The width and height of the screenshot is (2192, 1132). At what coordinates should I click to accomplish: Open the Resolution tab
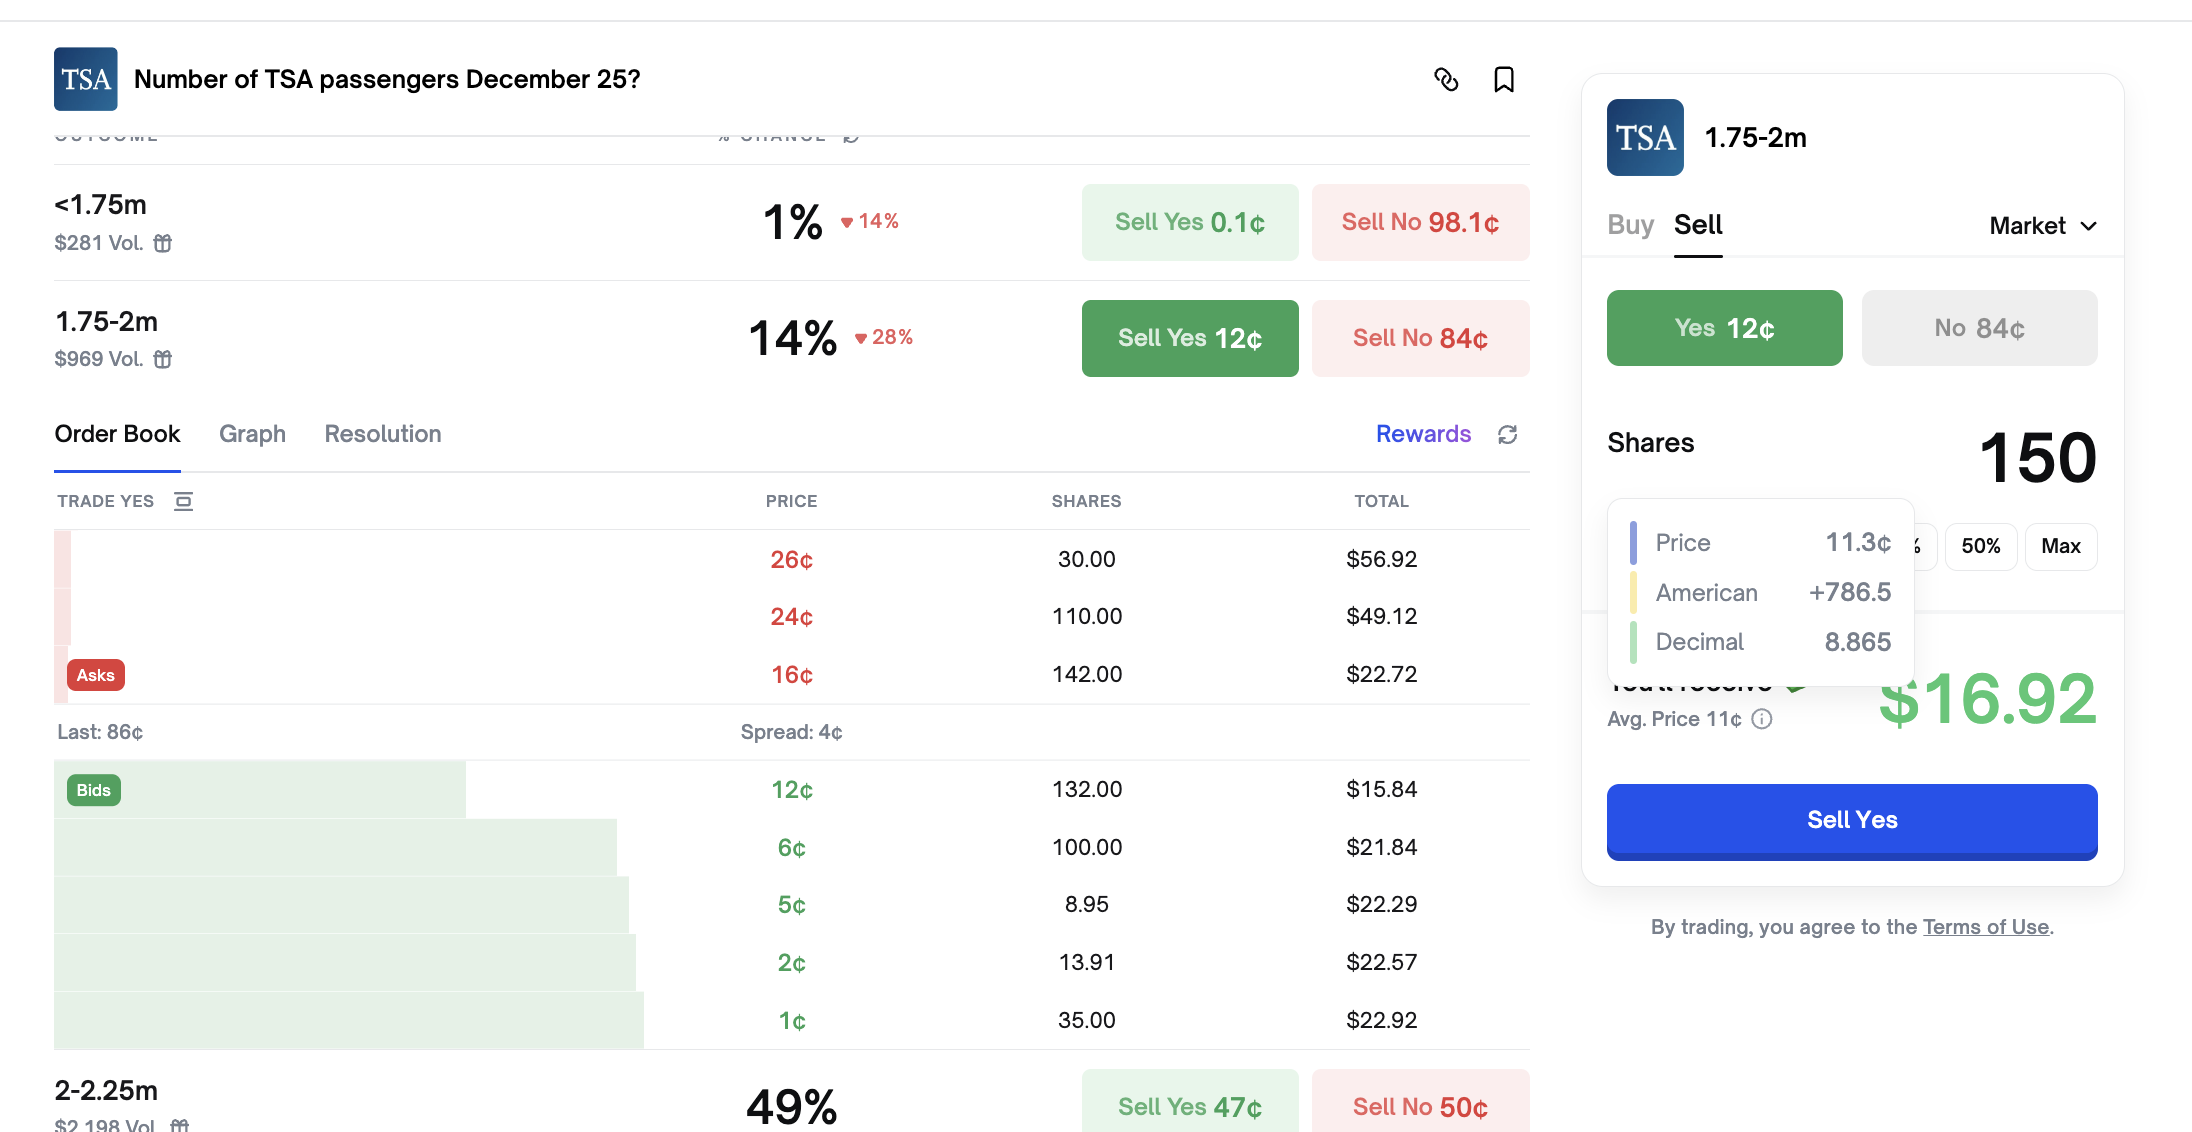tap(382, 434)
